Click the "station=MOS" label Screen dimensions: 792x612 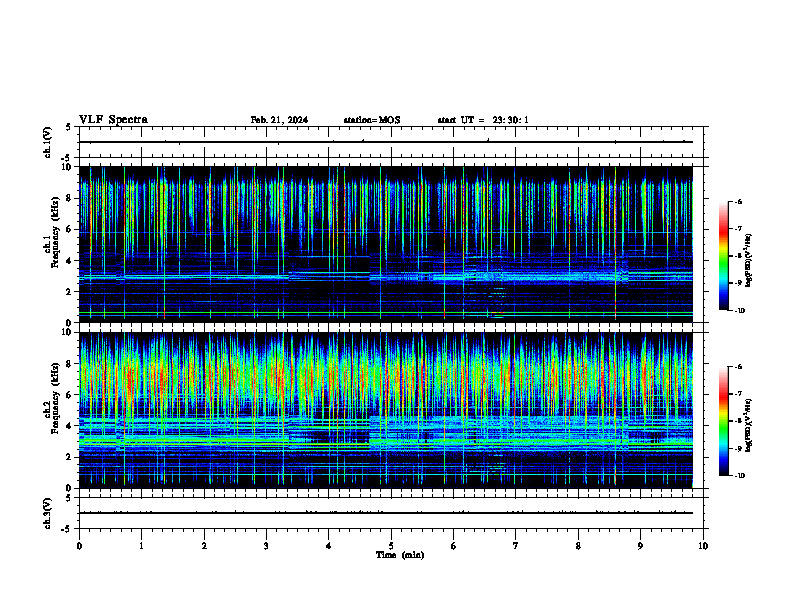click(x=372, y=120)
